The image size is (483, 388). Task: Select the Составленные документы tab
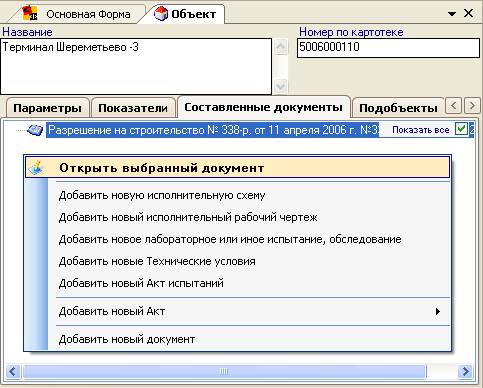click(263, 107)
